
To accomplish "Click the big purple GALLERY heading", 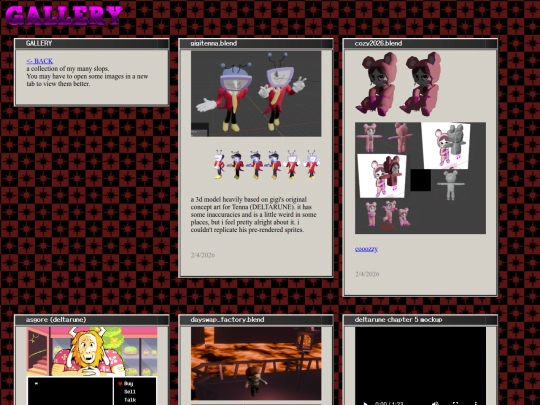I will [x=64, y=15].
